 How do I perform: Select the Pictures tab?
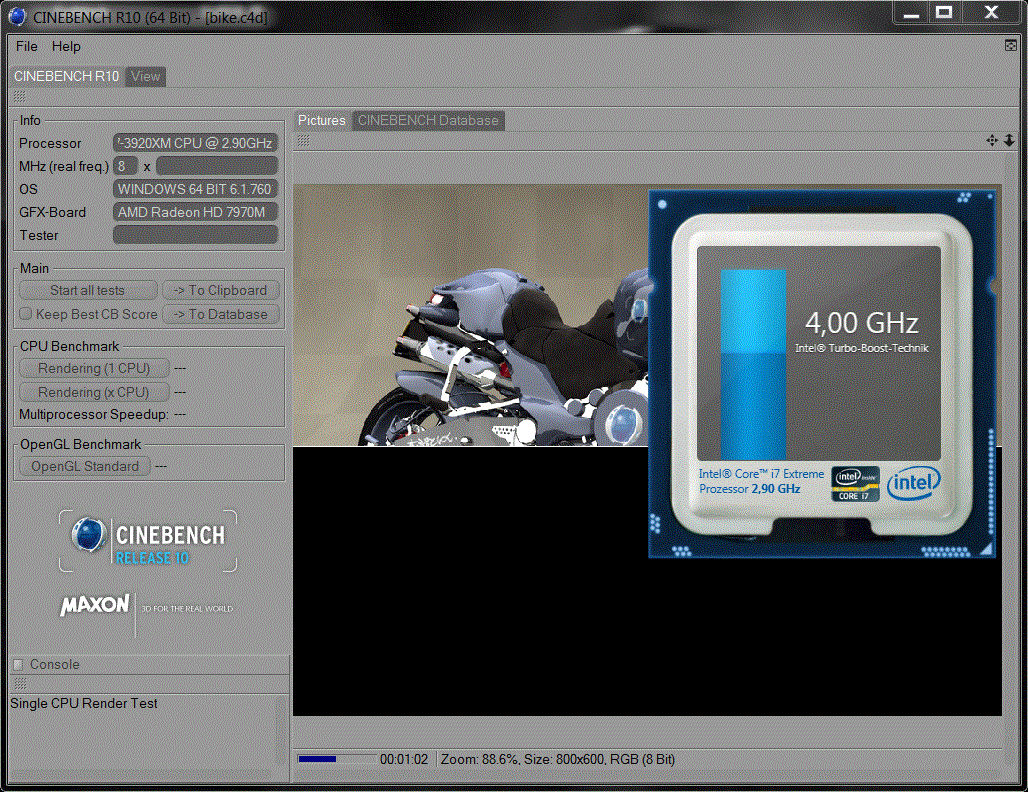(321, 121)
